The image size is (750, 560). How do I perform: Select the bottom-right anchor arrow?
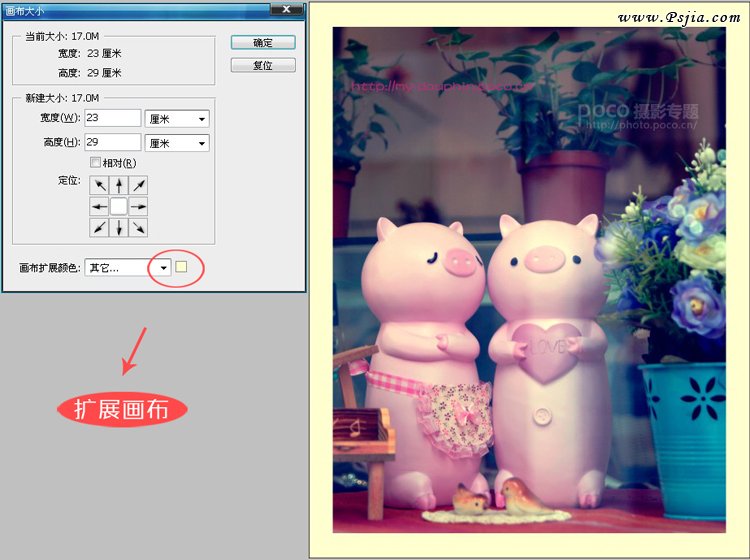(138, 228)
